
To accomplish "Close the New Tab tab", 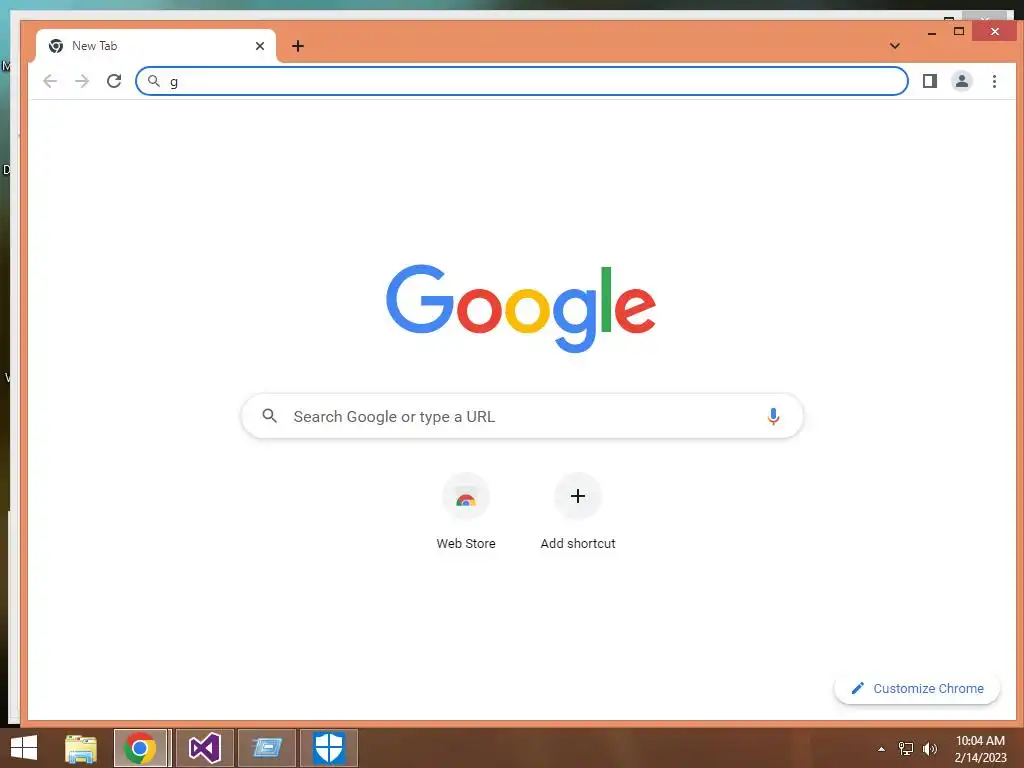I will (260, 46).
